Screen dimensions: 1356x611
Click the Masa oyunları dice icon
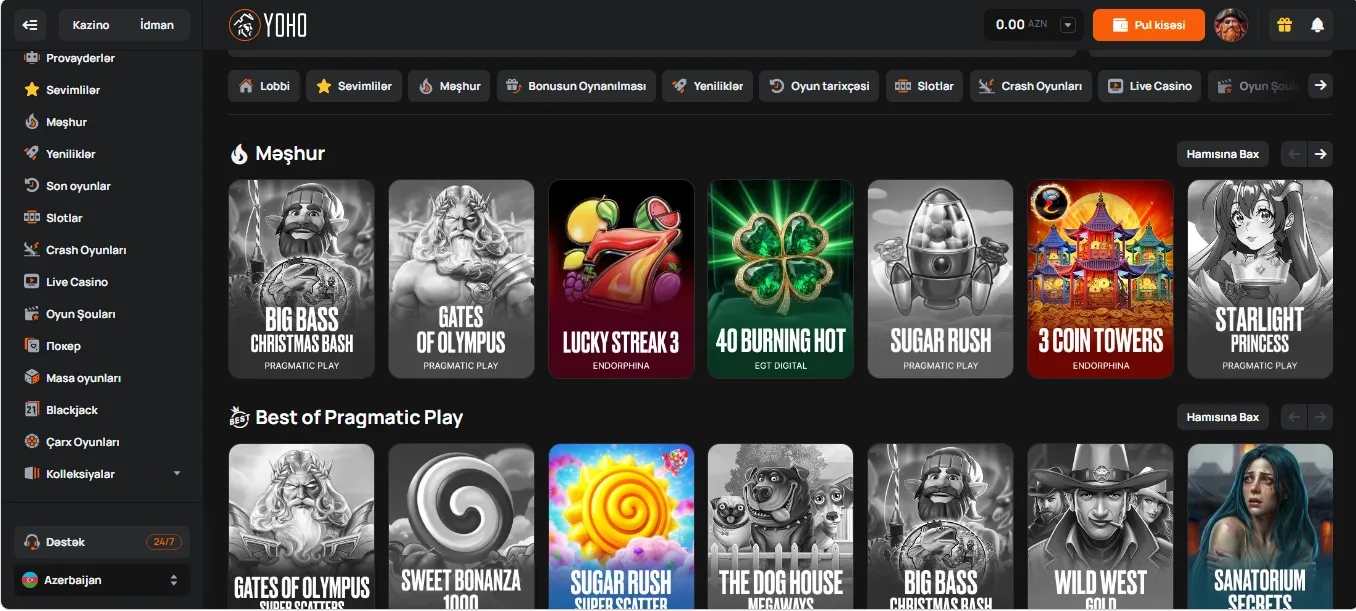coord(31,378)
